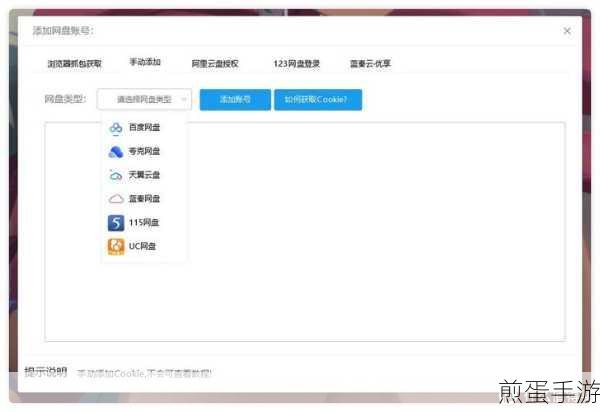Choose UC网盘 from the dropdown list
Viewport: 600px width, 412px height.
coord(144,246)
